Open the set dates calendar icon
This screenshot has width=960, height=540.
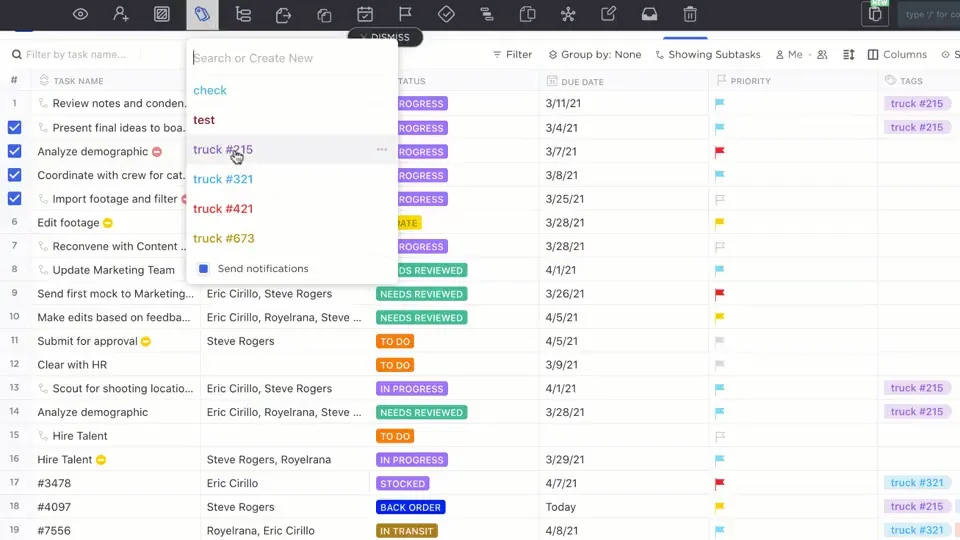tap(365, 14)
